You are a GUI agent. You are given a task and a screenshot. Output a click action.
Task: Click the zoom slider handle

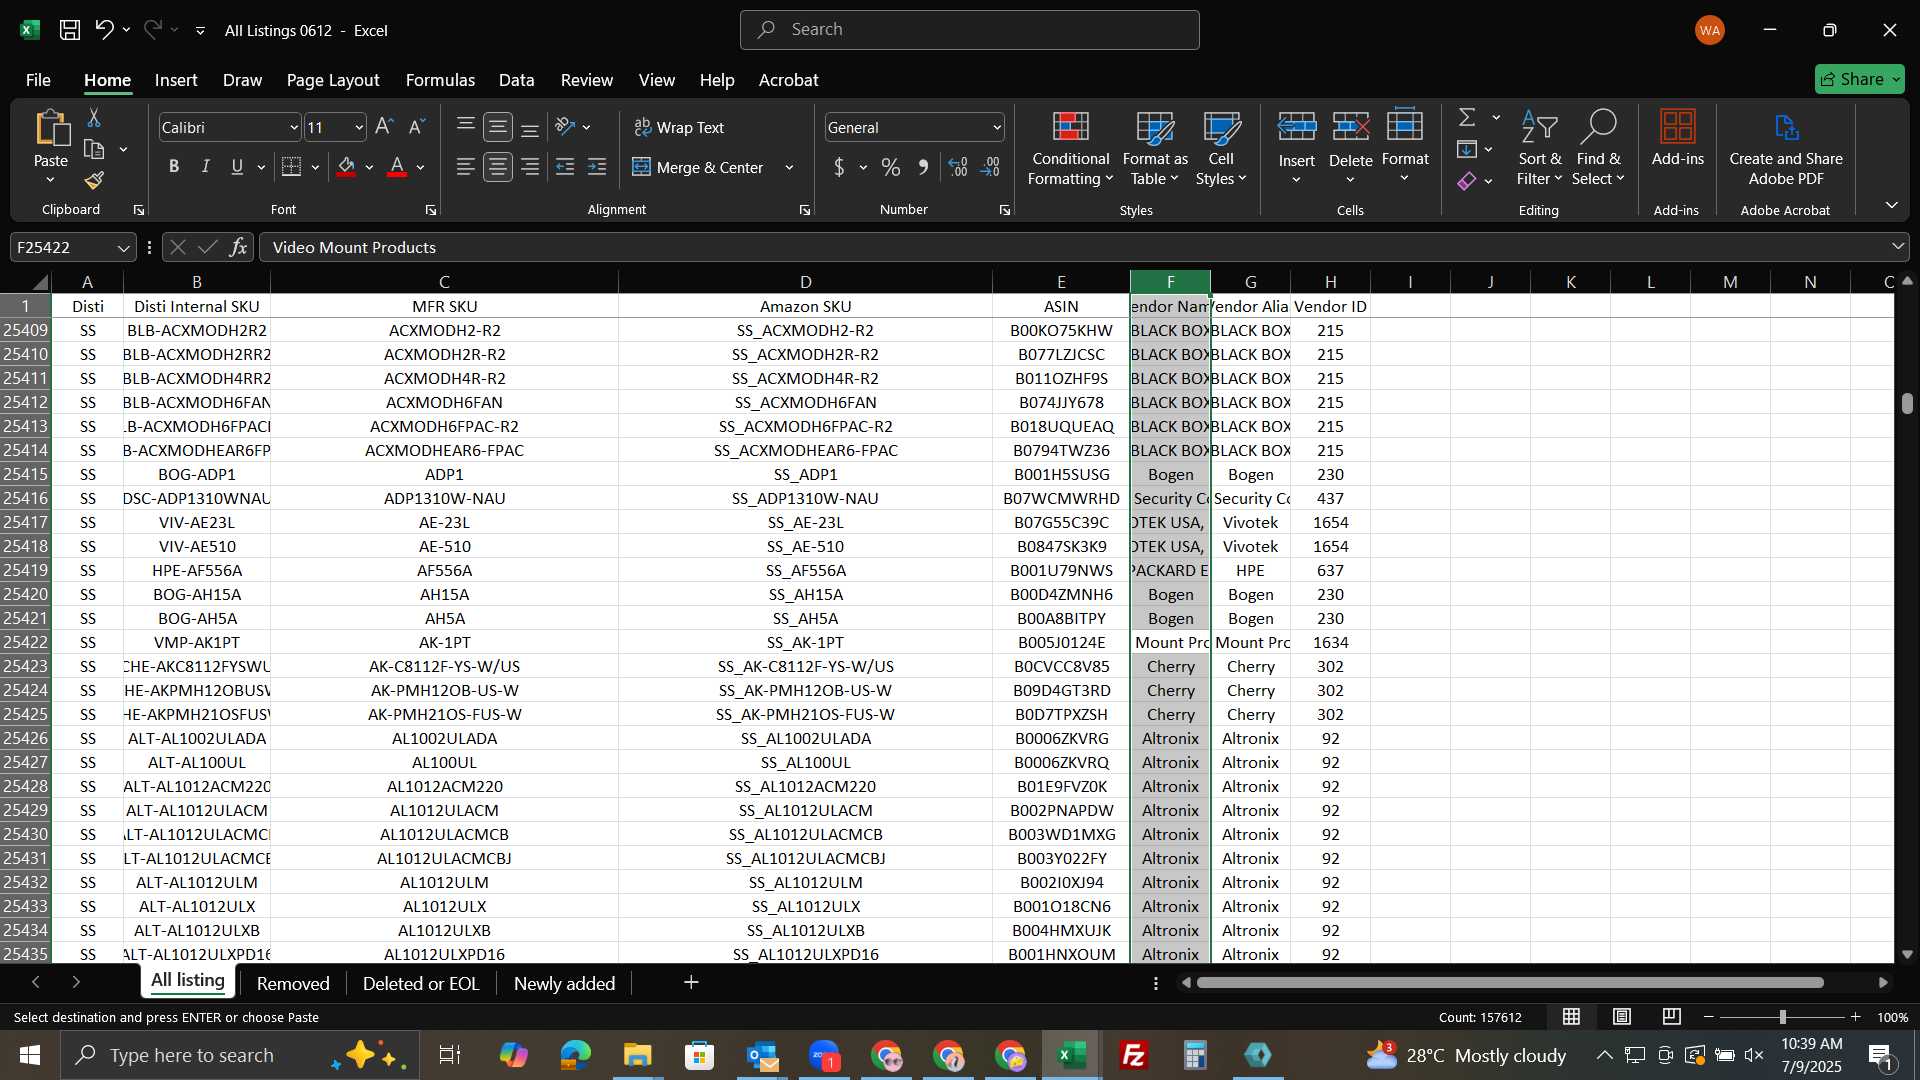[1782, 1017]
